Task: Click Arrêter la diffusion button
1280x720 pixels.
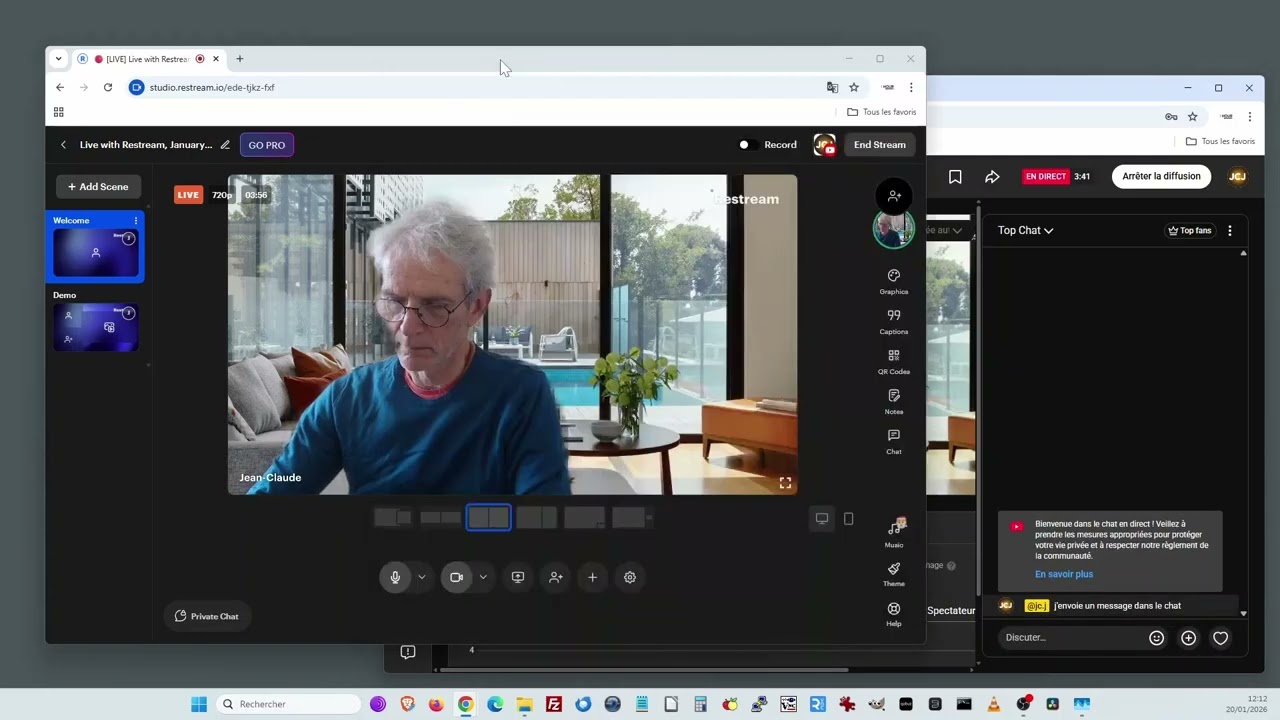Action: (x=1161, y=176)
